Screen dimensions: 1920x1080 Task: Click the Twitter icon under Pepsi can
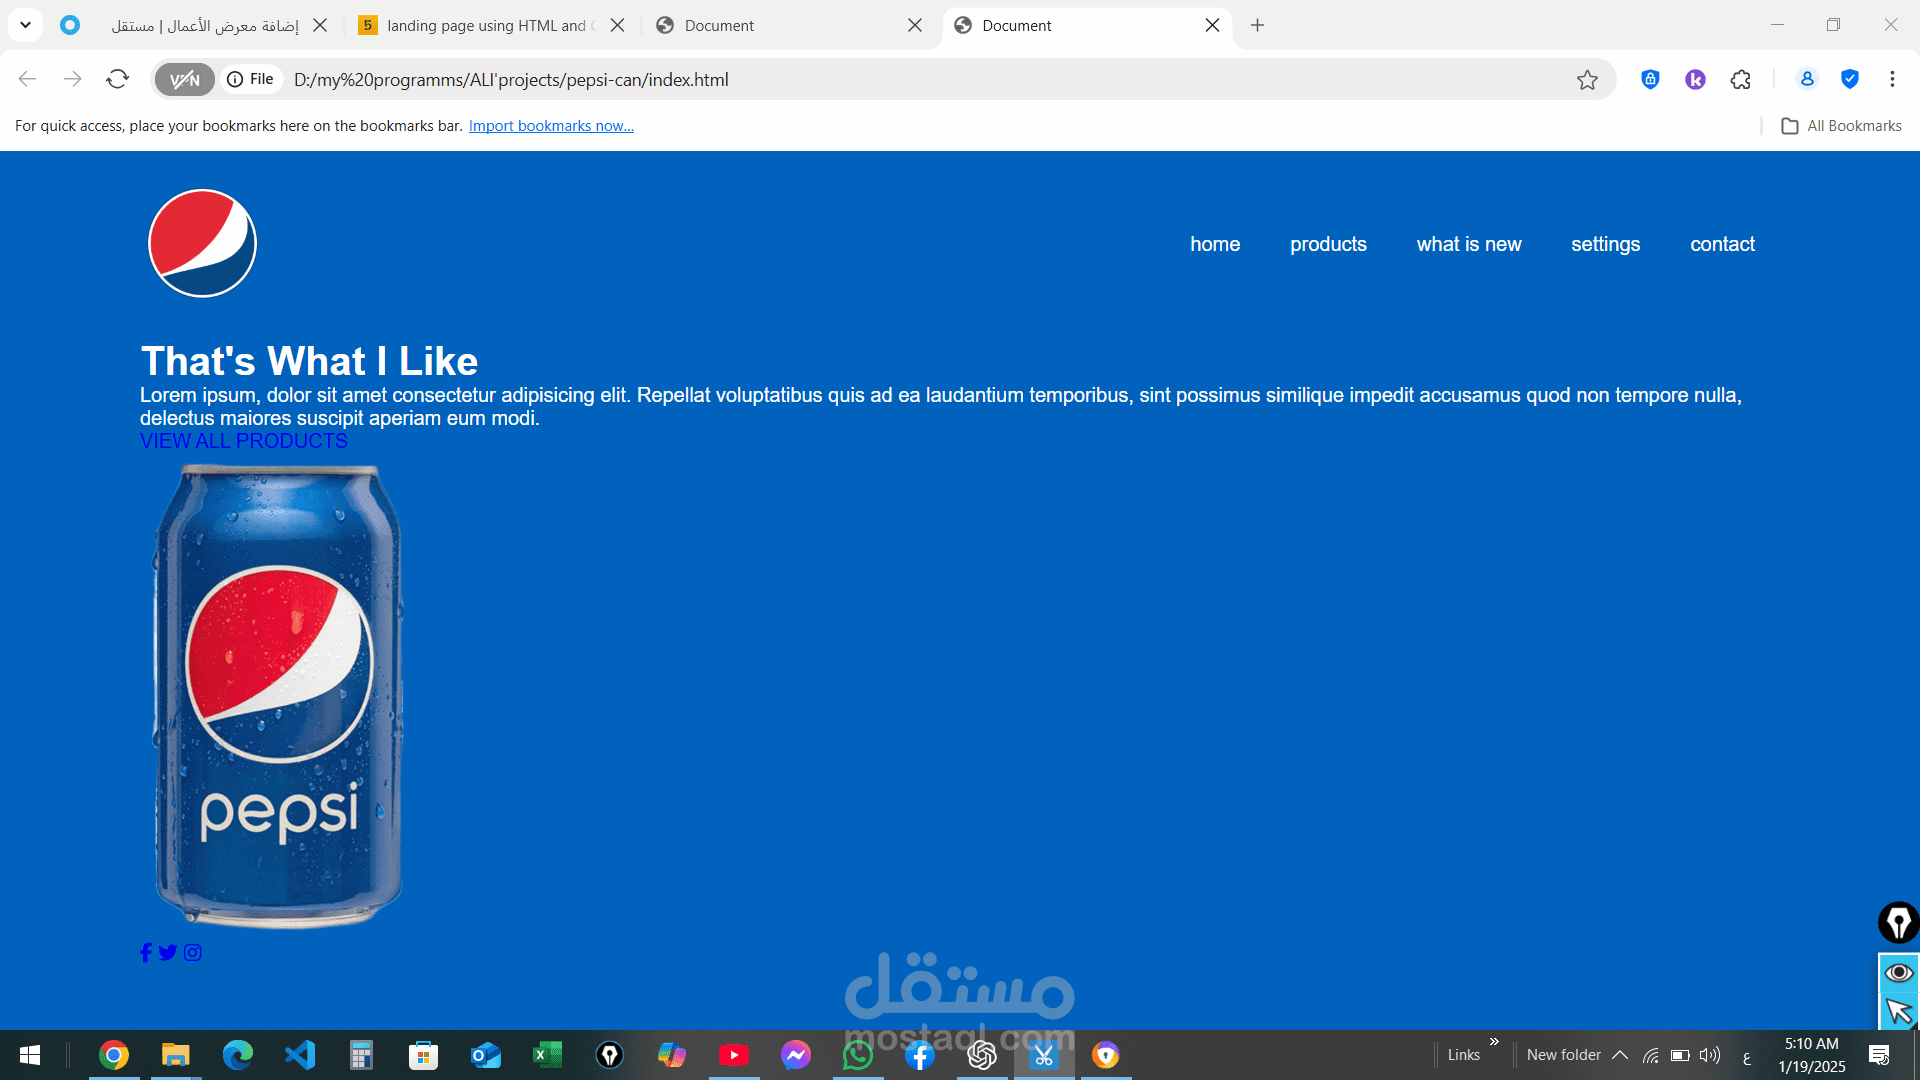pyautogui.click(x=168, y=953)
